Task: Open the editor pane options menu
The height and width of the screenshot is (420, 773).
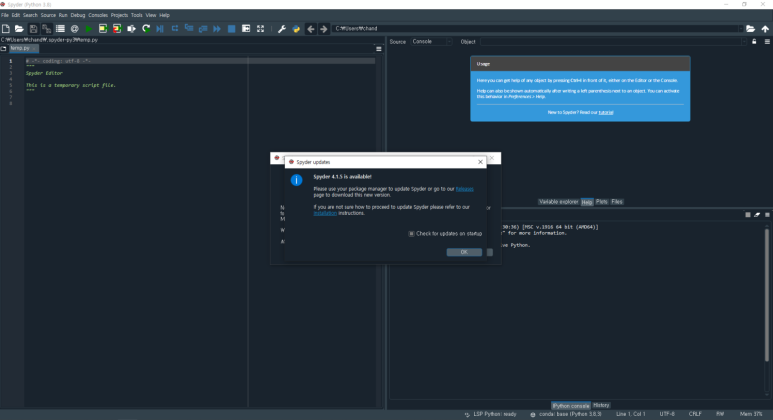Action: point(379,49)
